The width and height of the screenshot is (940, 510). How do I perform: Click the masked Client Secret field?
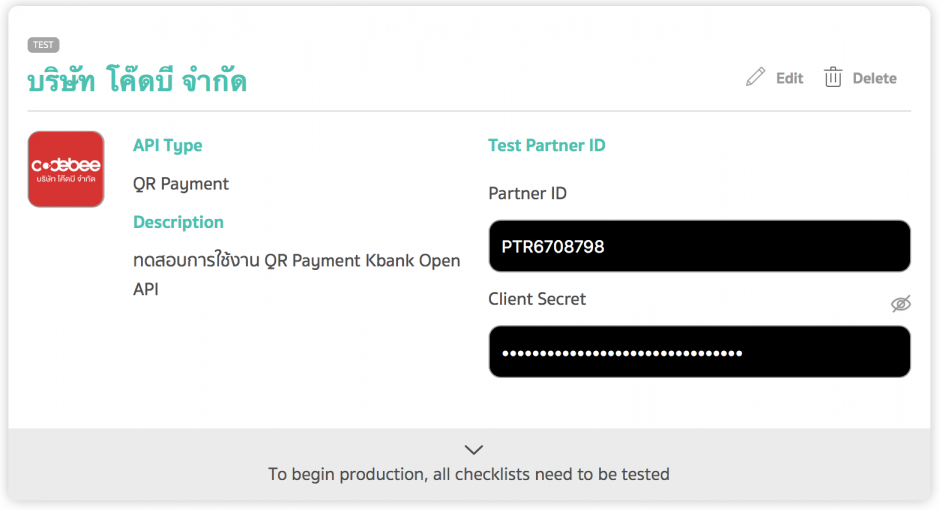[700, 352]
